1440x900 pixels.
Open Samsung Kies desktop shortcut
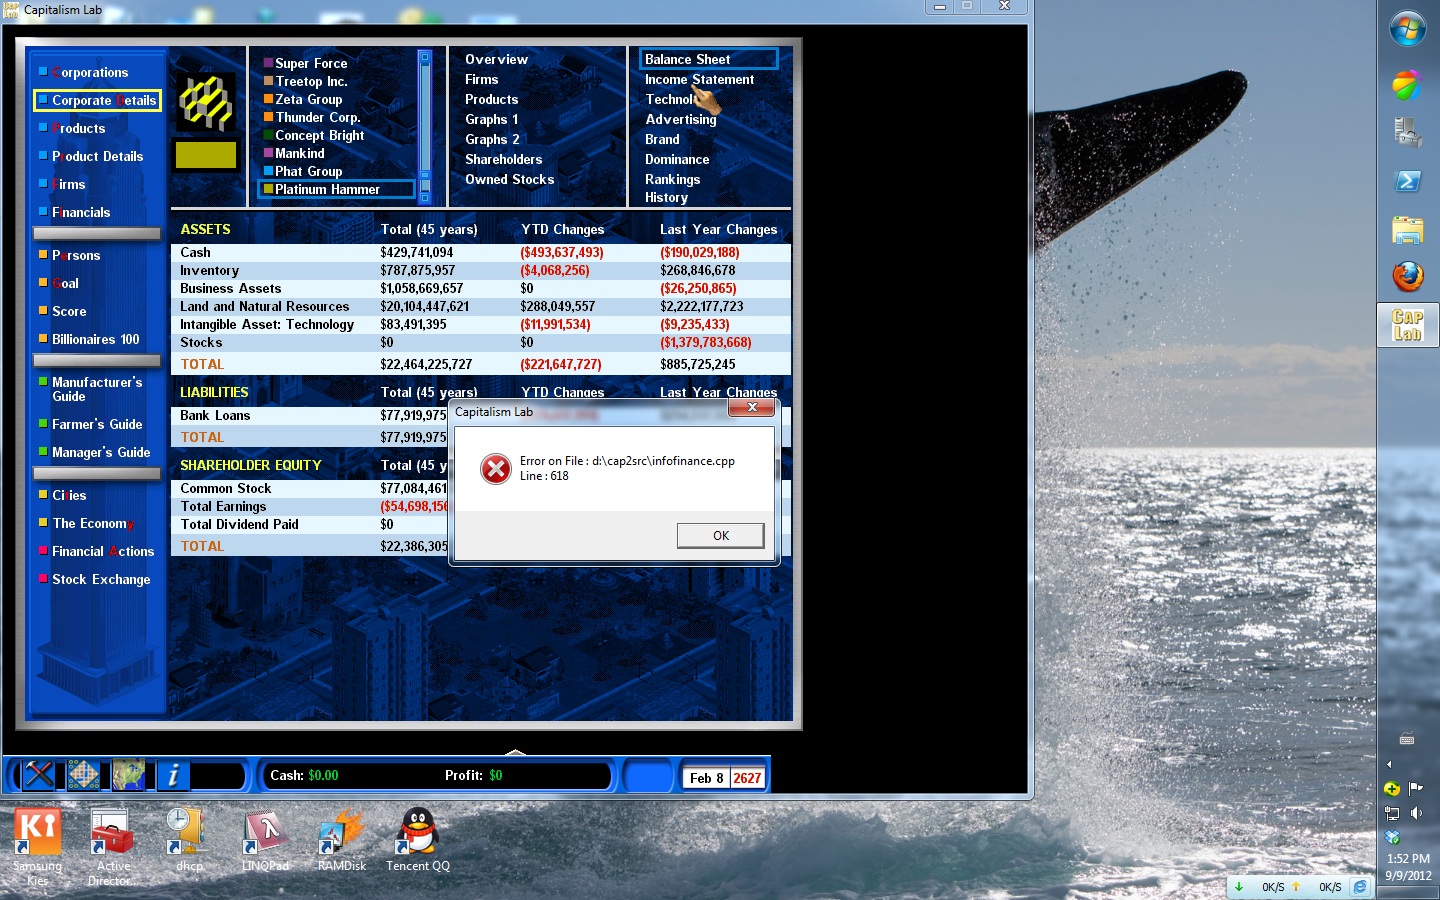pos(38,846)
